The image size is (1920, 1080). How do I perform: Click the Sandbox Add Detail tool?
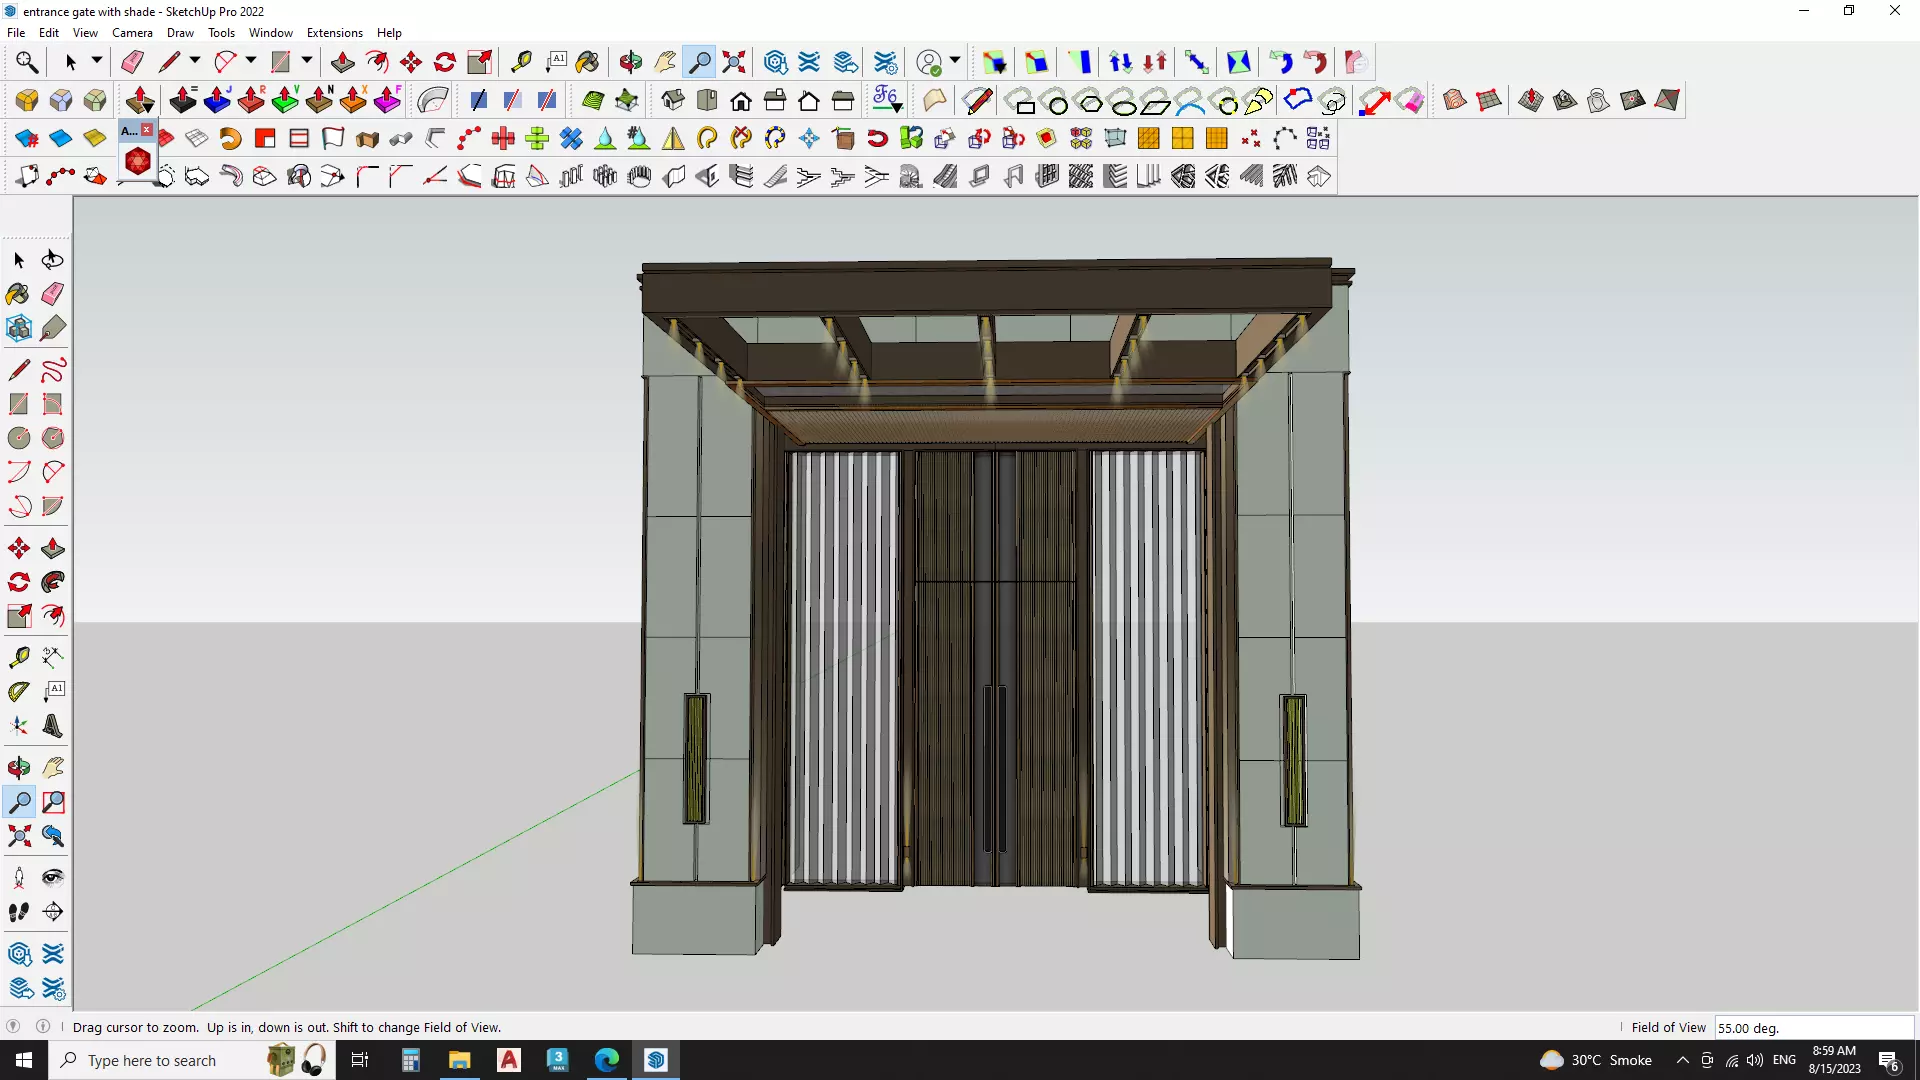pyautogui.click(x=1633, y=100)
